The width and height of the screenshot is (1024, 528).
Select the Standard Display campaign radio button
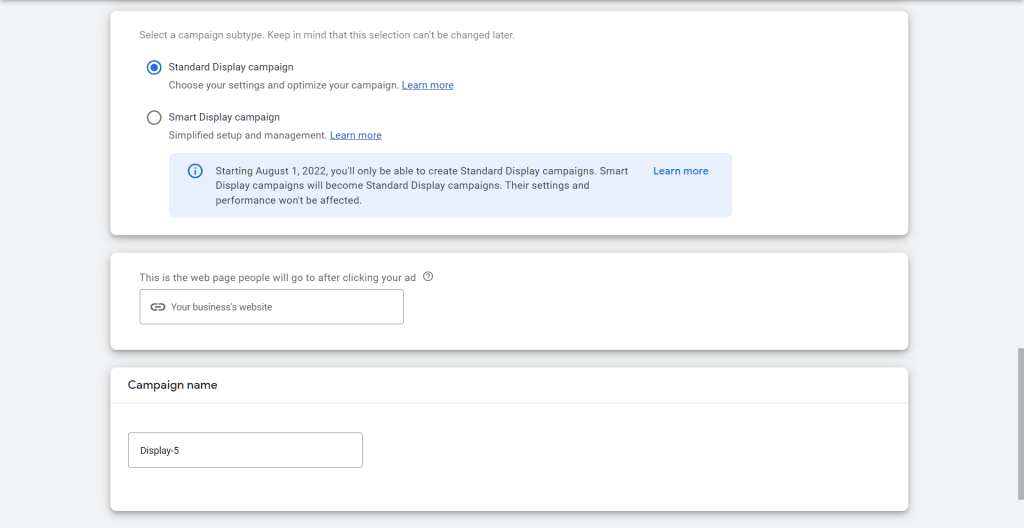point(154,68)
